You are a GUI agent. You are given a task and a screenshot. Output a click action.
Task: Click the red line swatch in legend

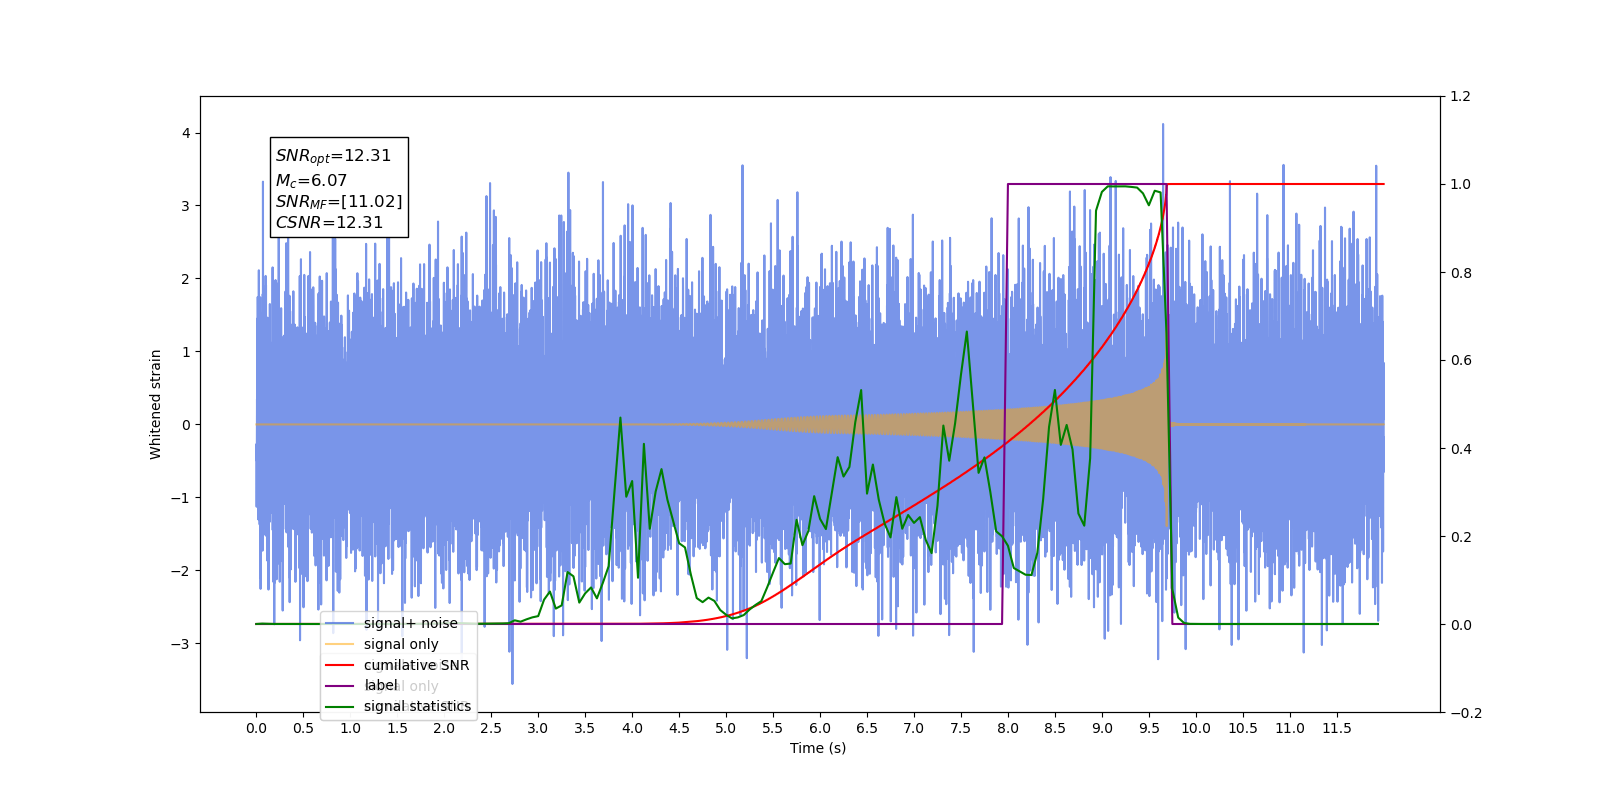[x=340, y=665]
